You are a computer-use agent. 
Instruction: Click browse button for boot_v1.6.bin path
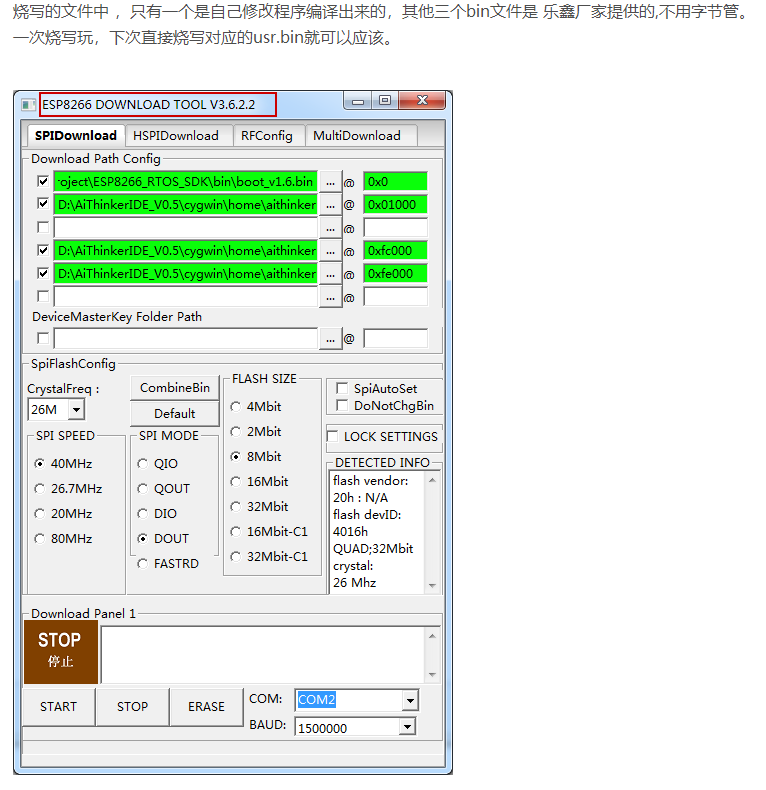pos(330,182)
